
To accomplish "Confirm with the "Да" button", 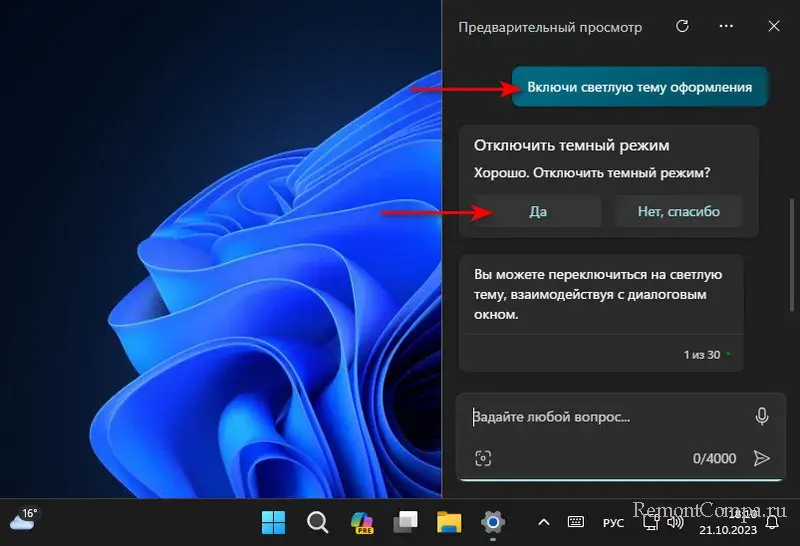I will (x=537, y=212).
